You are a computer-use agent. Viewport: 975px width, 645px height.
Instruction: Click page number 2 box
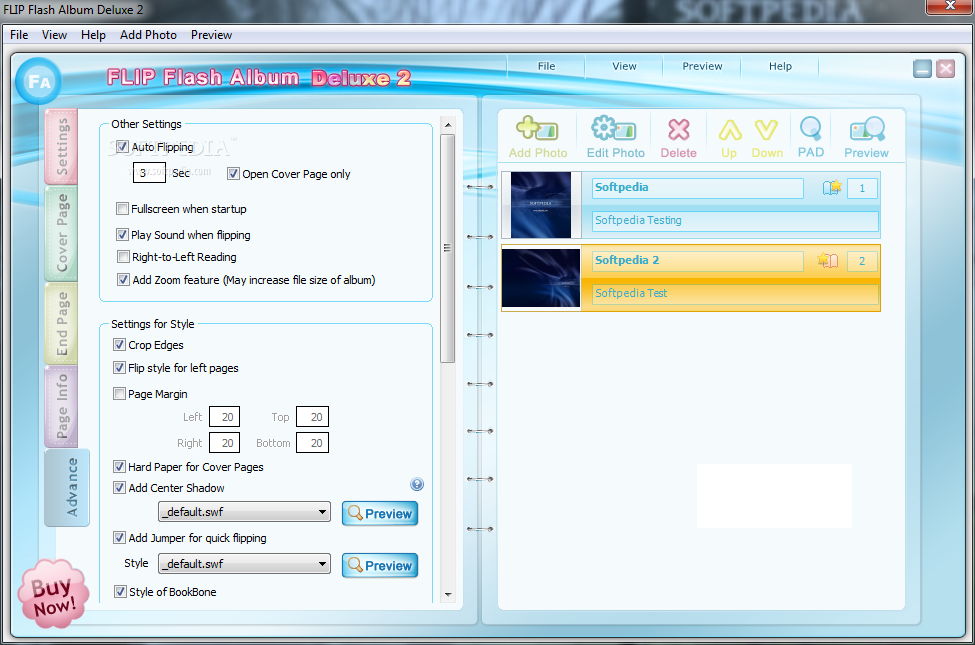(862, 261)
